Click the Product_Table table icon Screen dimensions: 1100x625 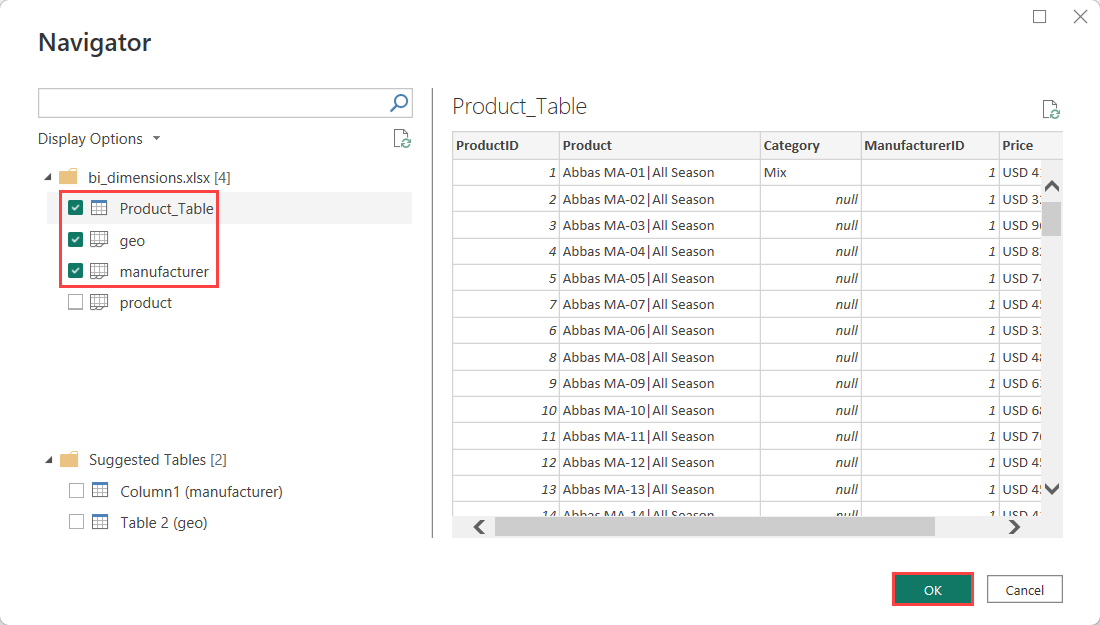(99, 208)
